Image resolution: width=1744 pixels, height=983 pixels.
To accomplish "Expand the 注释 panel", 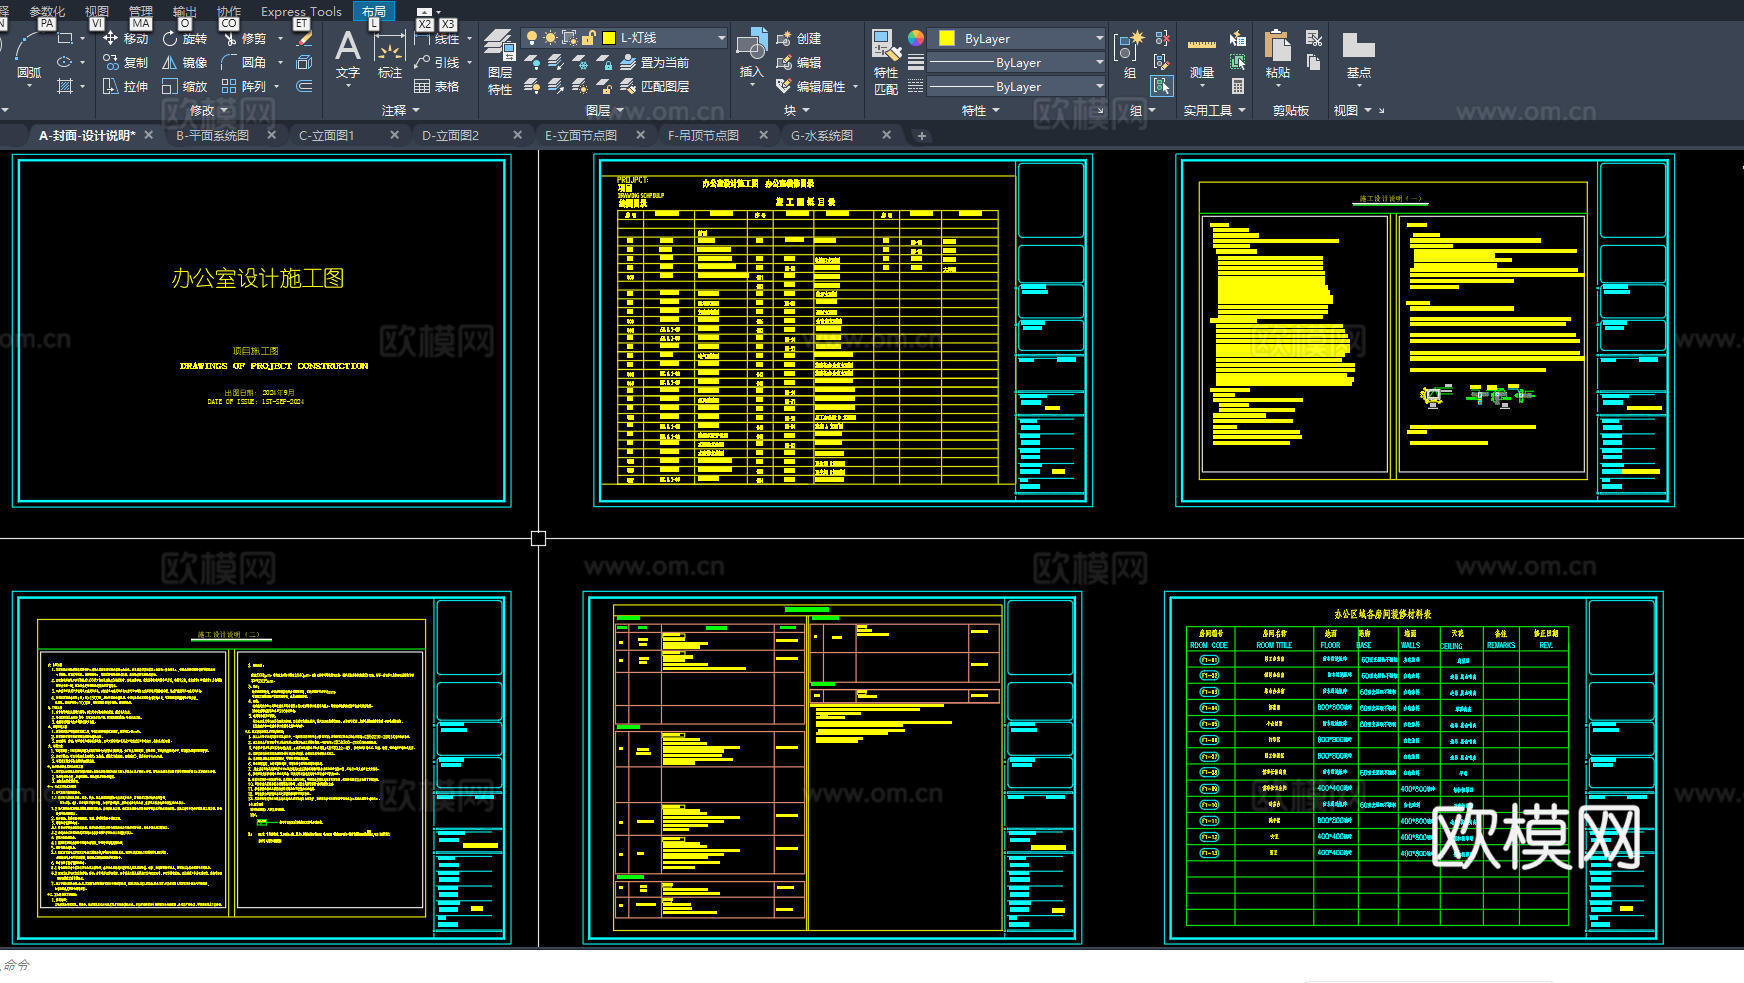I will (x=401, y=110).
